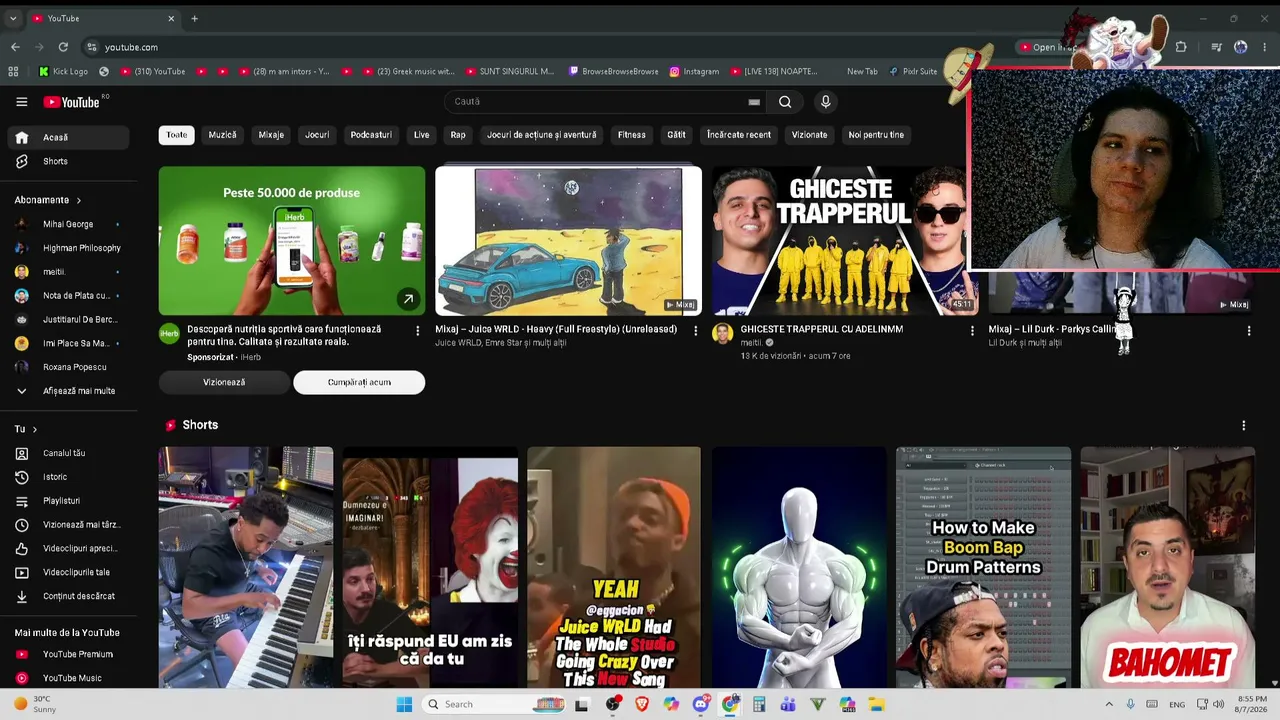Go to the YouTube logo home link
Image resolution: width=1280 pixels, height=720 pixels.
click(x=72, y=102)
